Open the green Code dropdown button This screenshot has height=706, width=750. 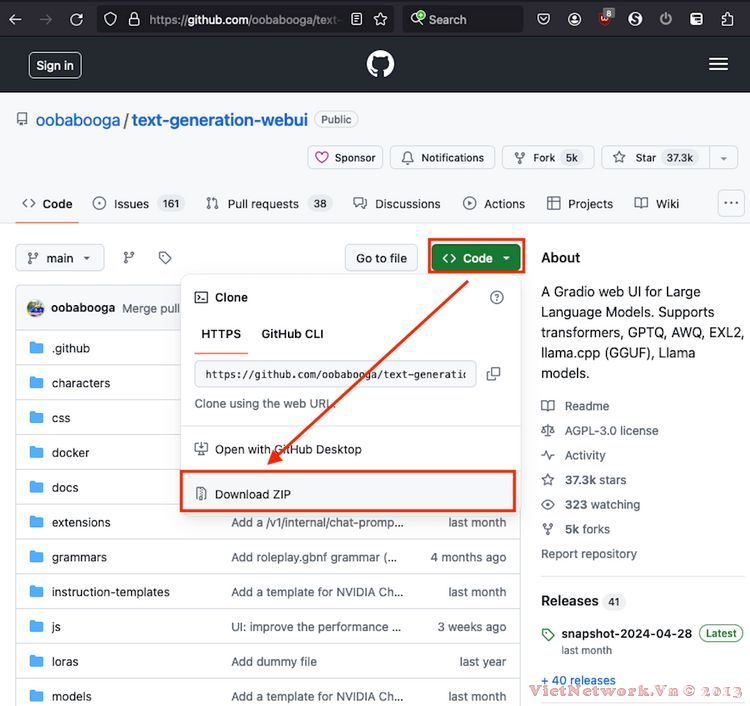[x=477, y=258]
